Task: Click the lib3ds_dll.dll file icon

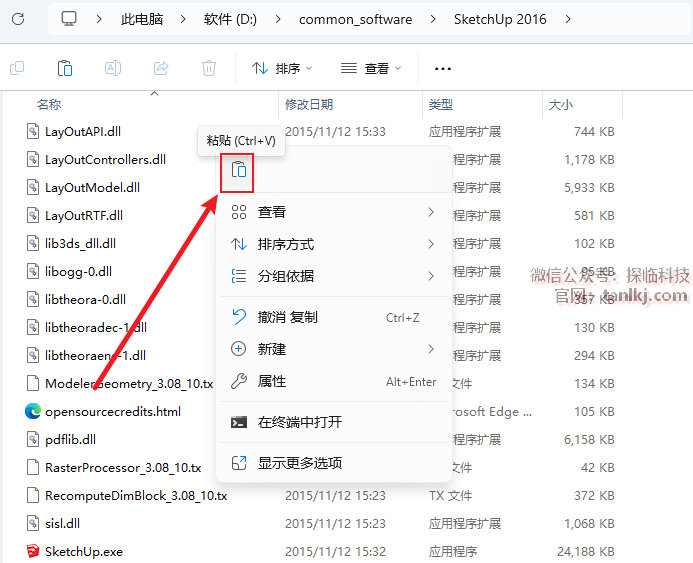Action: click(33, 243)
